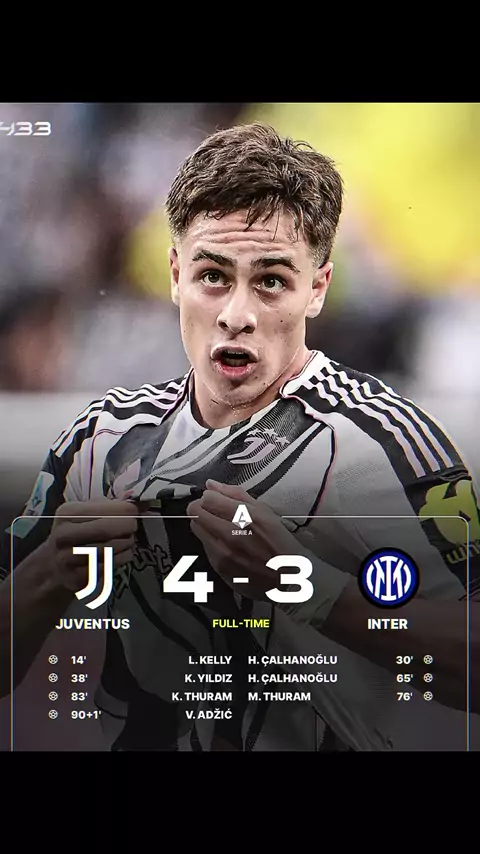
Task: Click the Inter Milan crest
Action: (x=388, y=578)
